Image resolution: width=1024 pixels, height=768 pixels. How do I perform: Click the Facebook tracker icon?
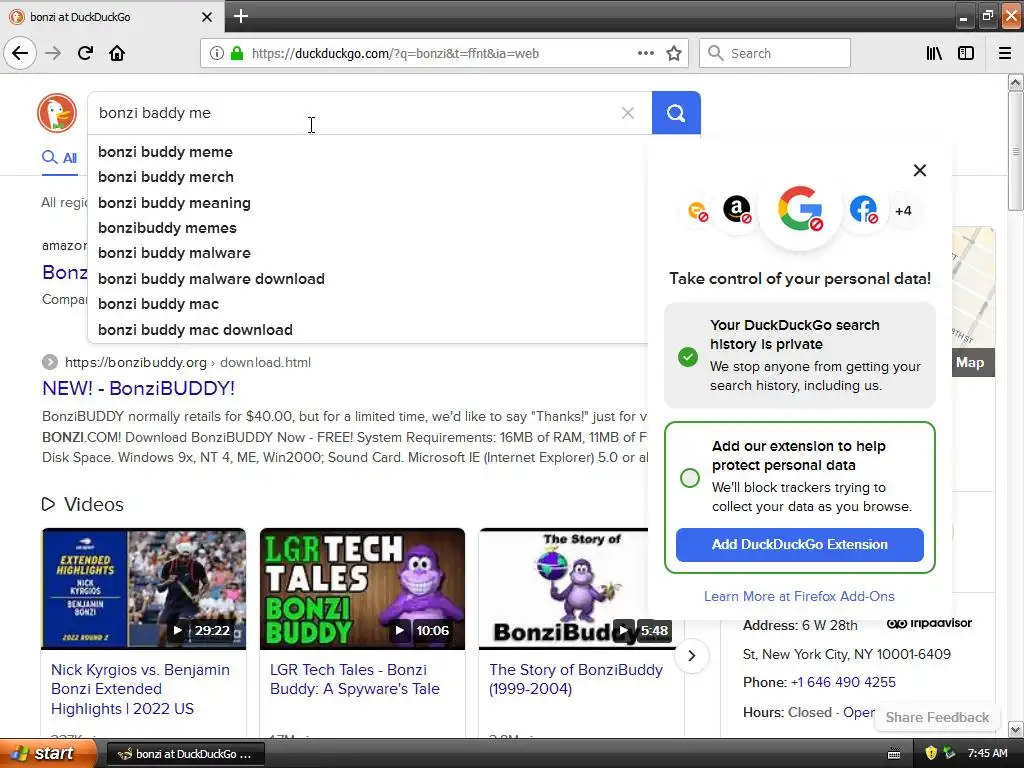coord(863,210)
